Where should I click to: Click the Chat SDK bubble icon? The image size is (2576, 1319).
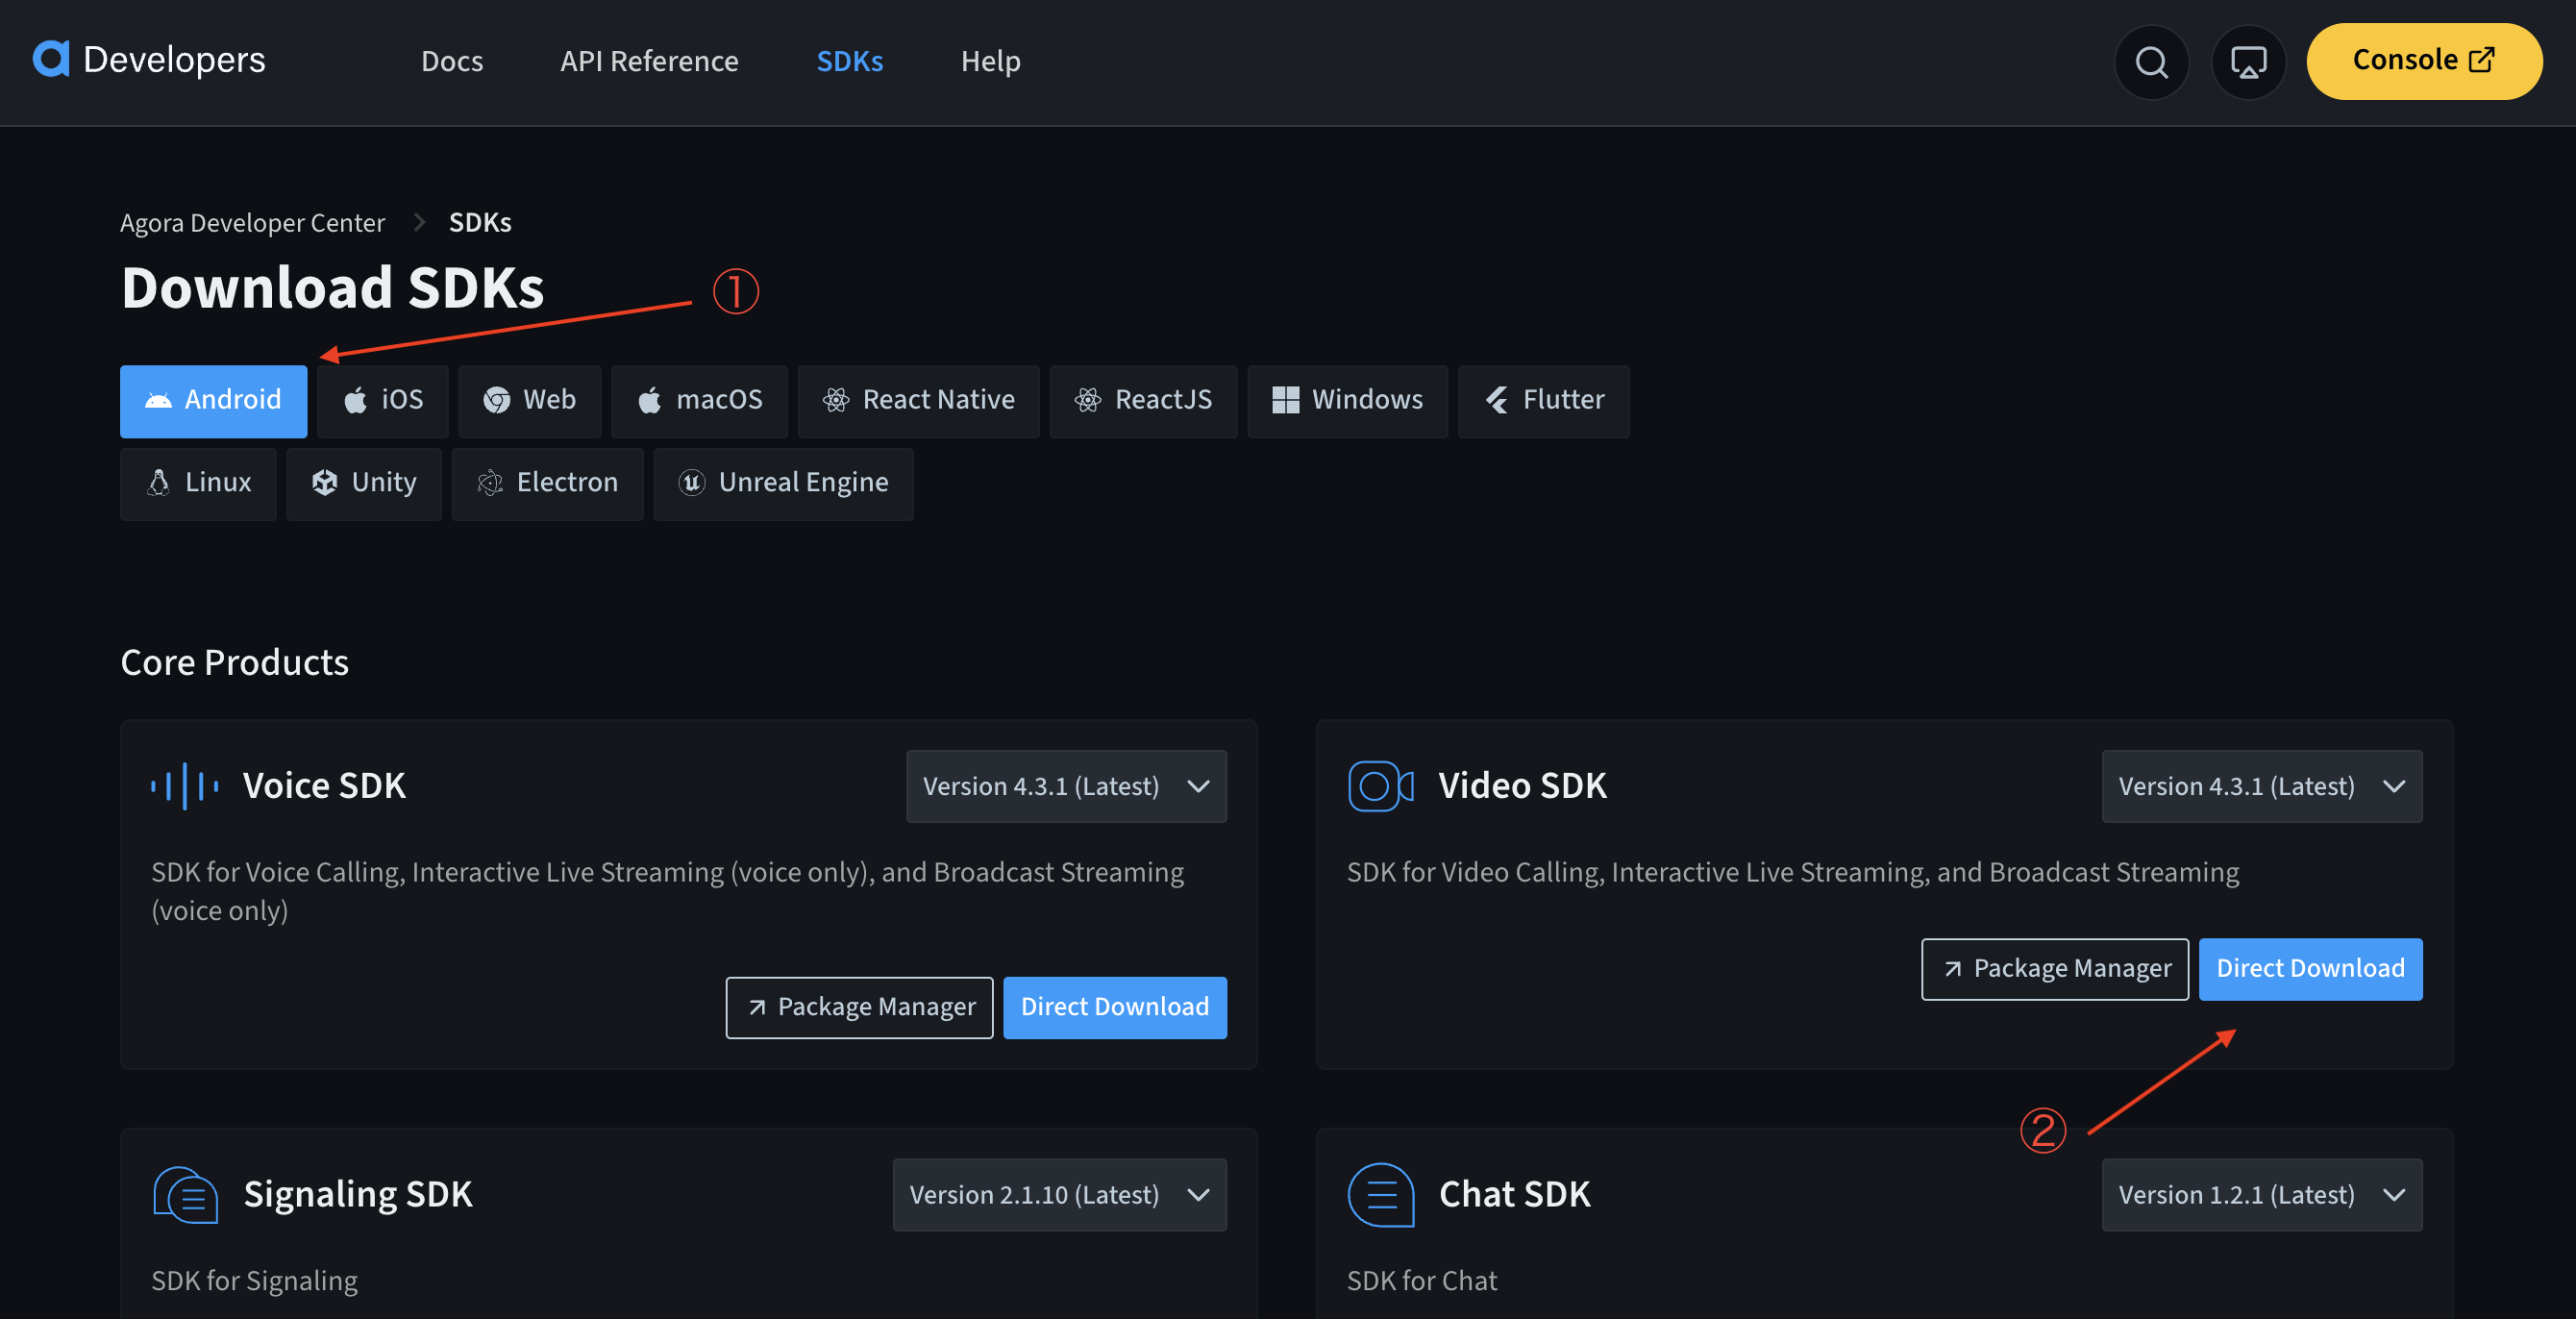point(1380,1195)
